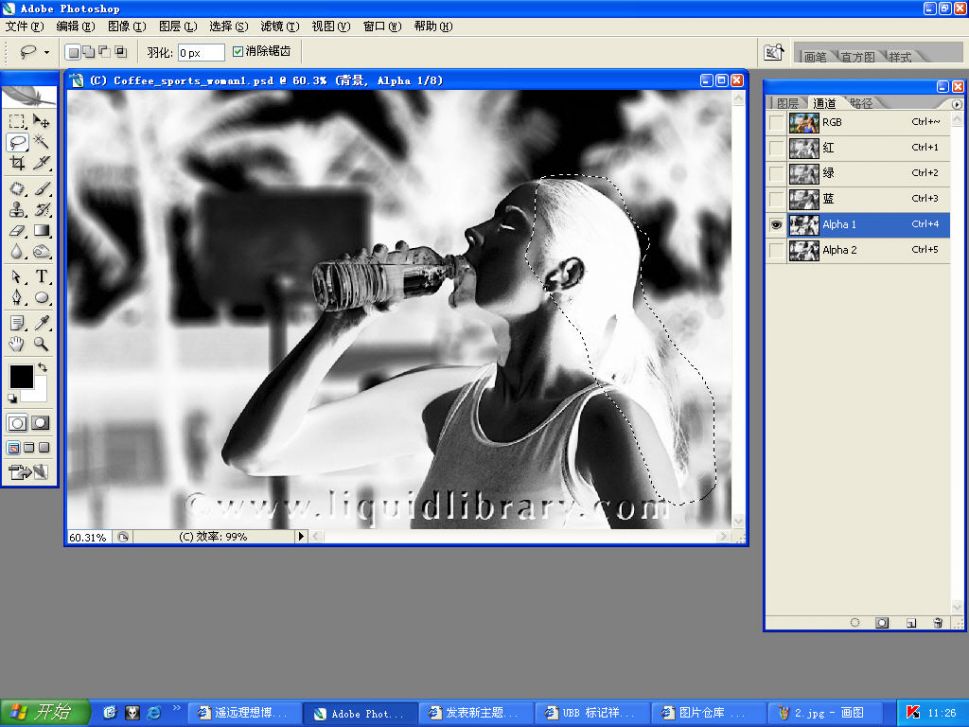The width and height of the screenshot is (969, 727).
Task: Choose New Selection mode button
Action: point(73,53)
